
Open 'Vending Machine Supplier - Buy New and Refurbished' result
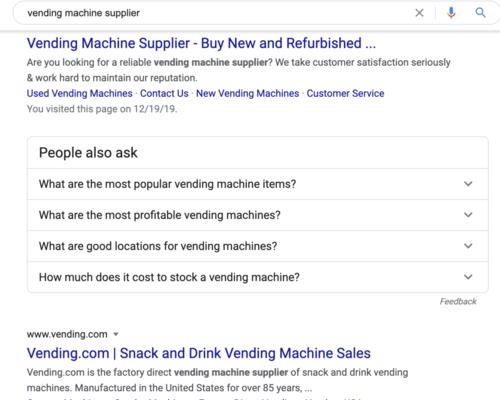(x=201, y=43)
